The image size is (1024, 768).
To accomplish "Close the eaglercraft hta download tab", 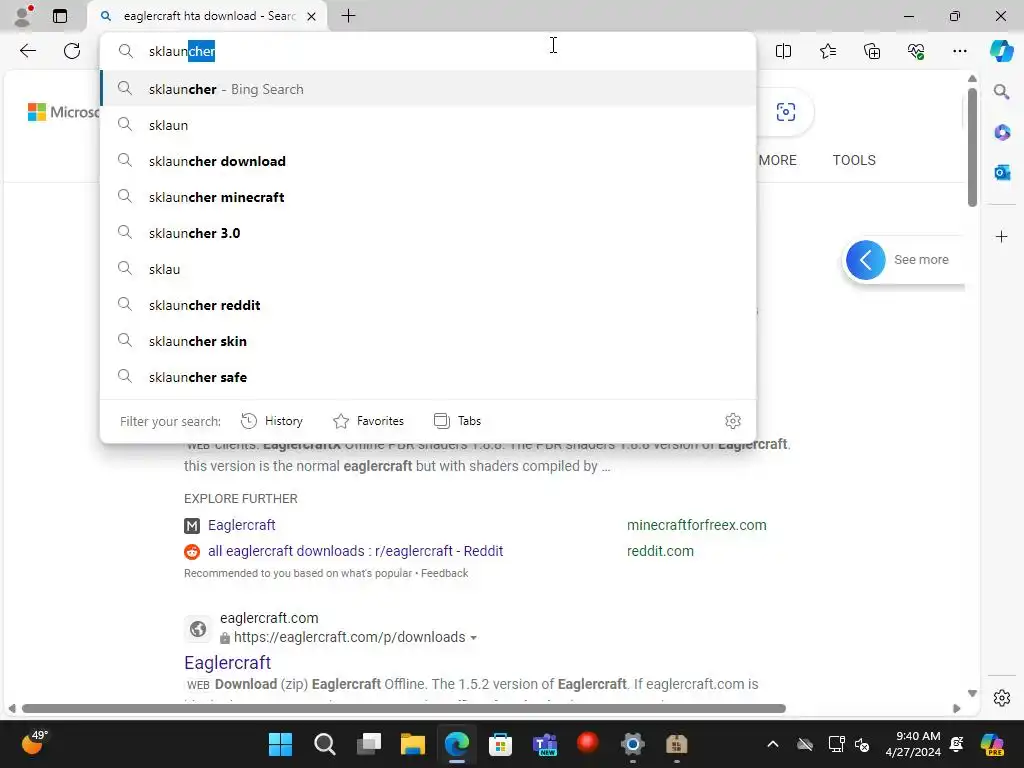I will [312, 16].
